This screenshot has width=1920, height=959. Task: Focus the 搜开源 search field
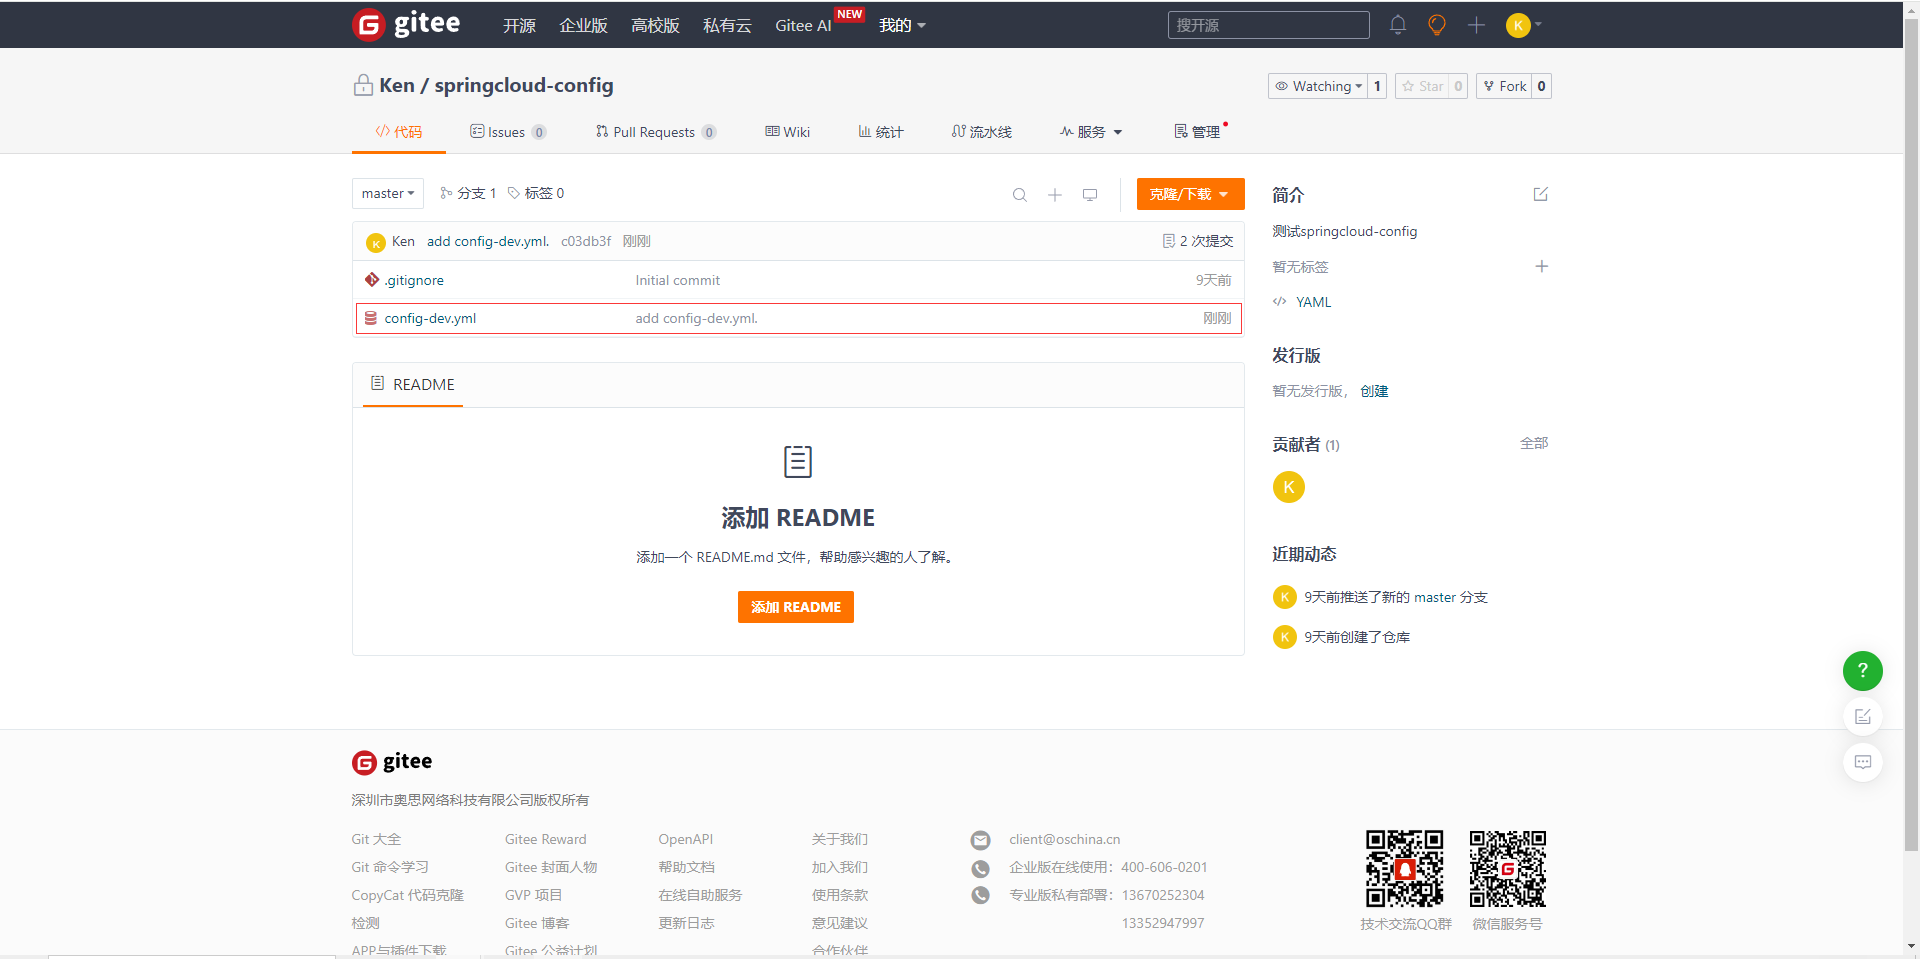click(x=1268, y=25)
